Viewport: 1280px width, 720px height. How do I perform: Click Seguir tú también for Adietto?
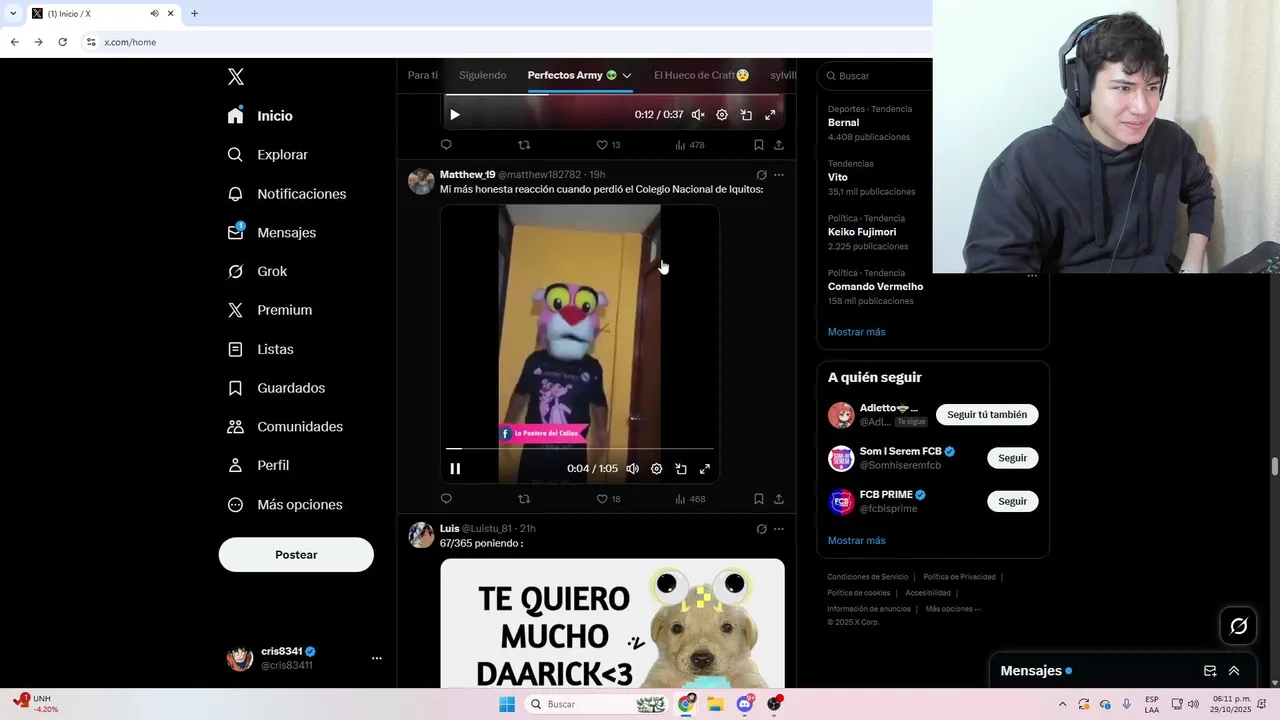pos(987,415)
